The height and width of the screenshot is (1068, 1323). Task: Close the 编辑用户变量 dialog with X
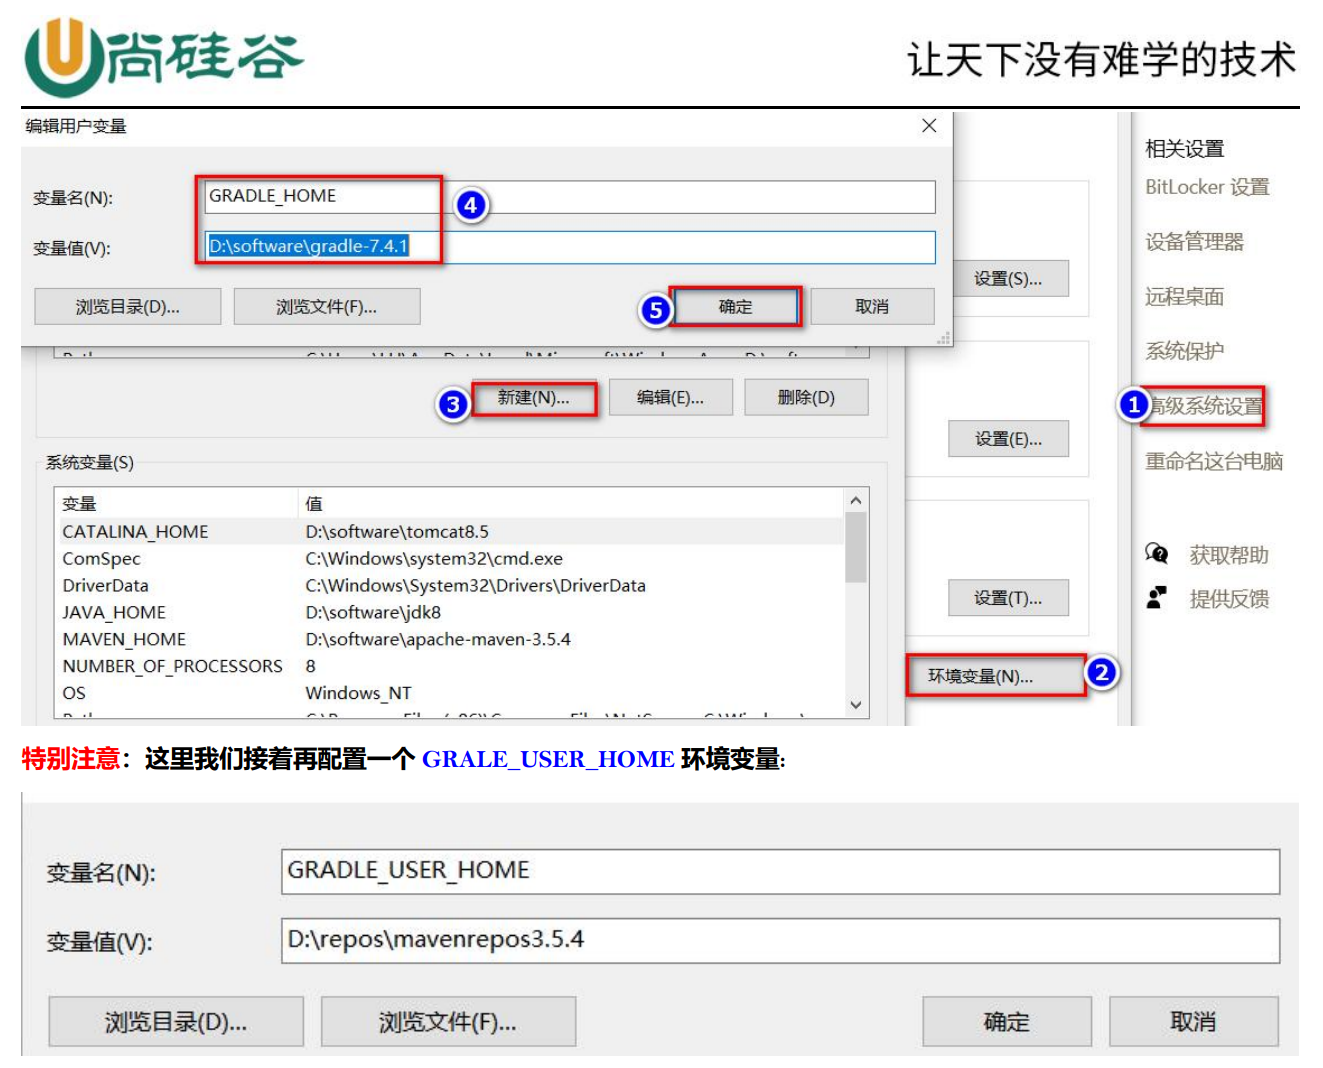[929, 125]
